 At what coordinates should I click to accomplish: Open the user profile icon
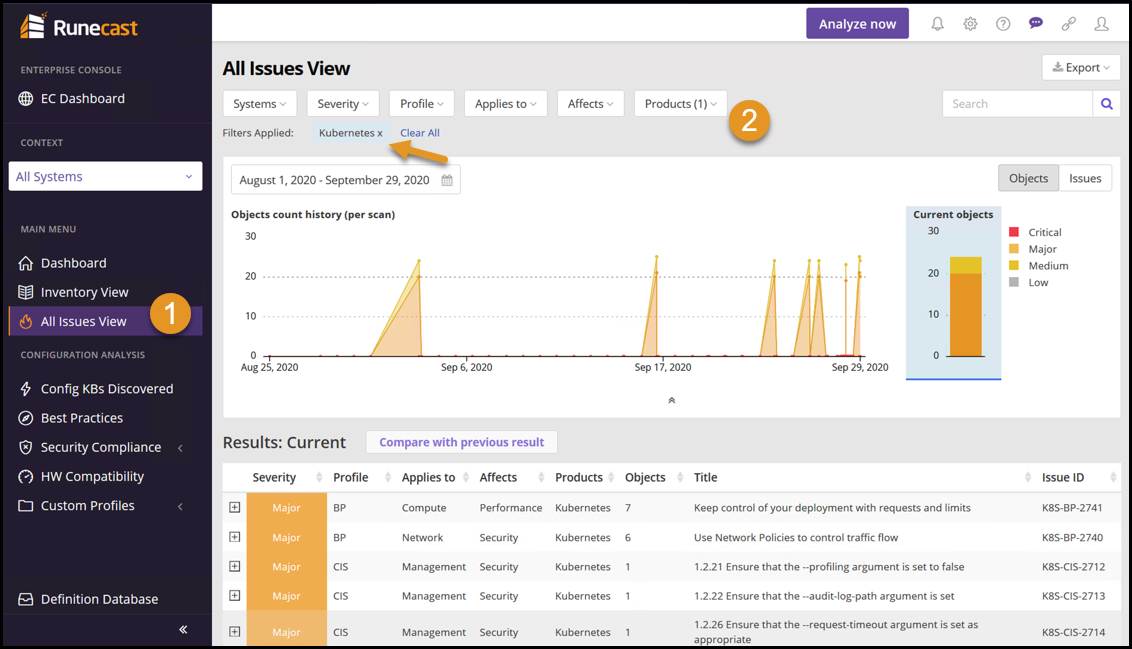coord(1102,24)
